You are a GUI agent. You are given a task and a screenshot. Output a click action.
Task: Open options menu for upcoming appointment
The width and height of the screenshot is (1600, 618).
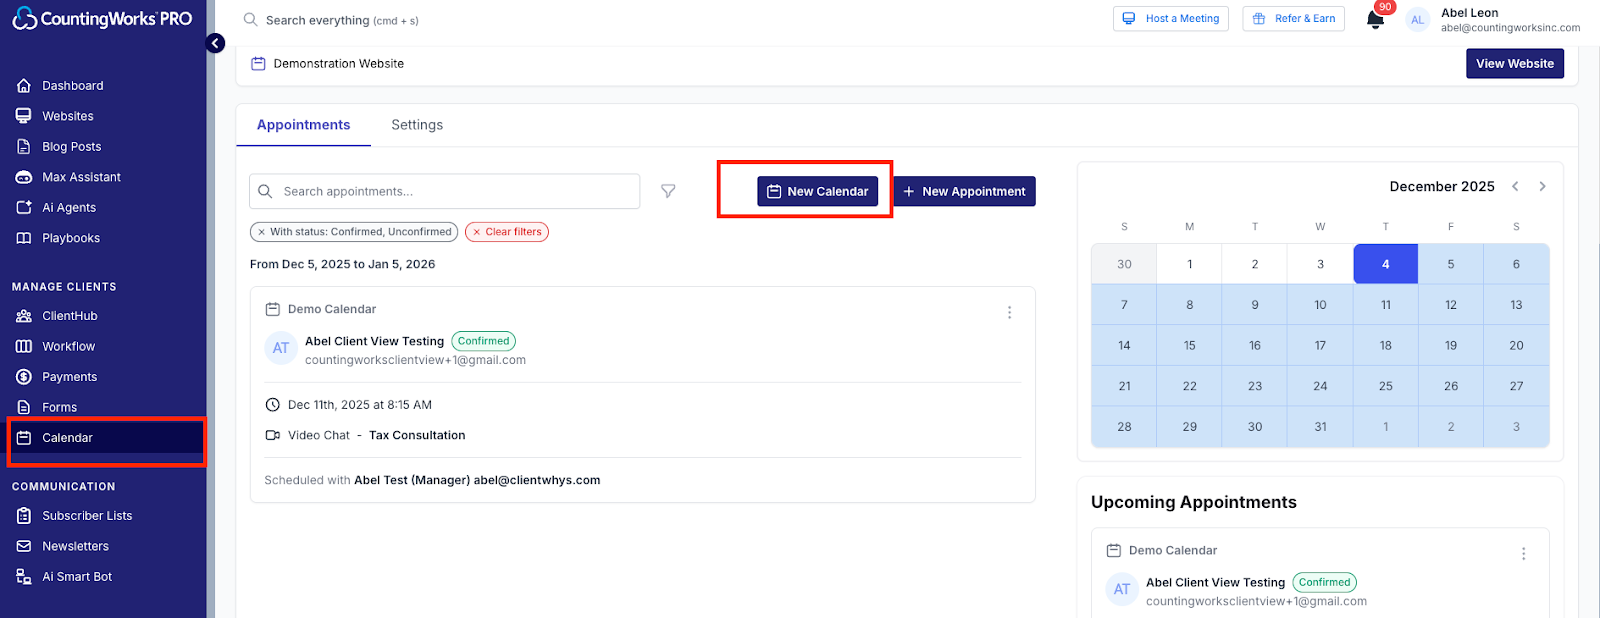click(1523, 554)
